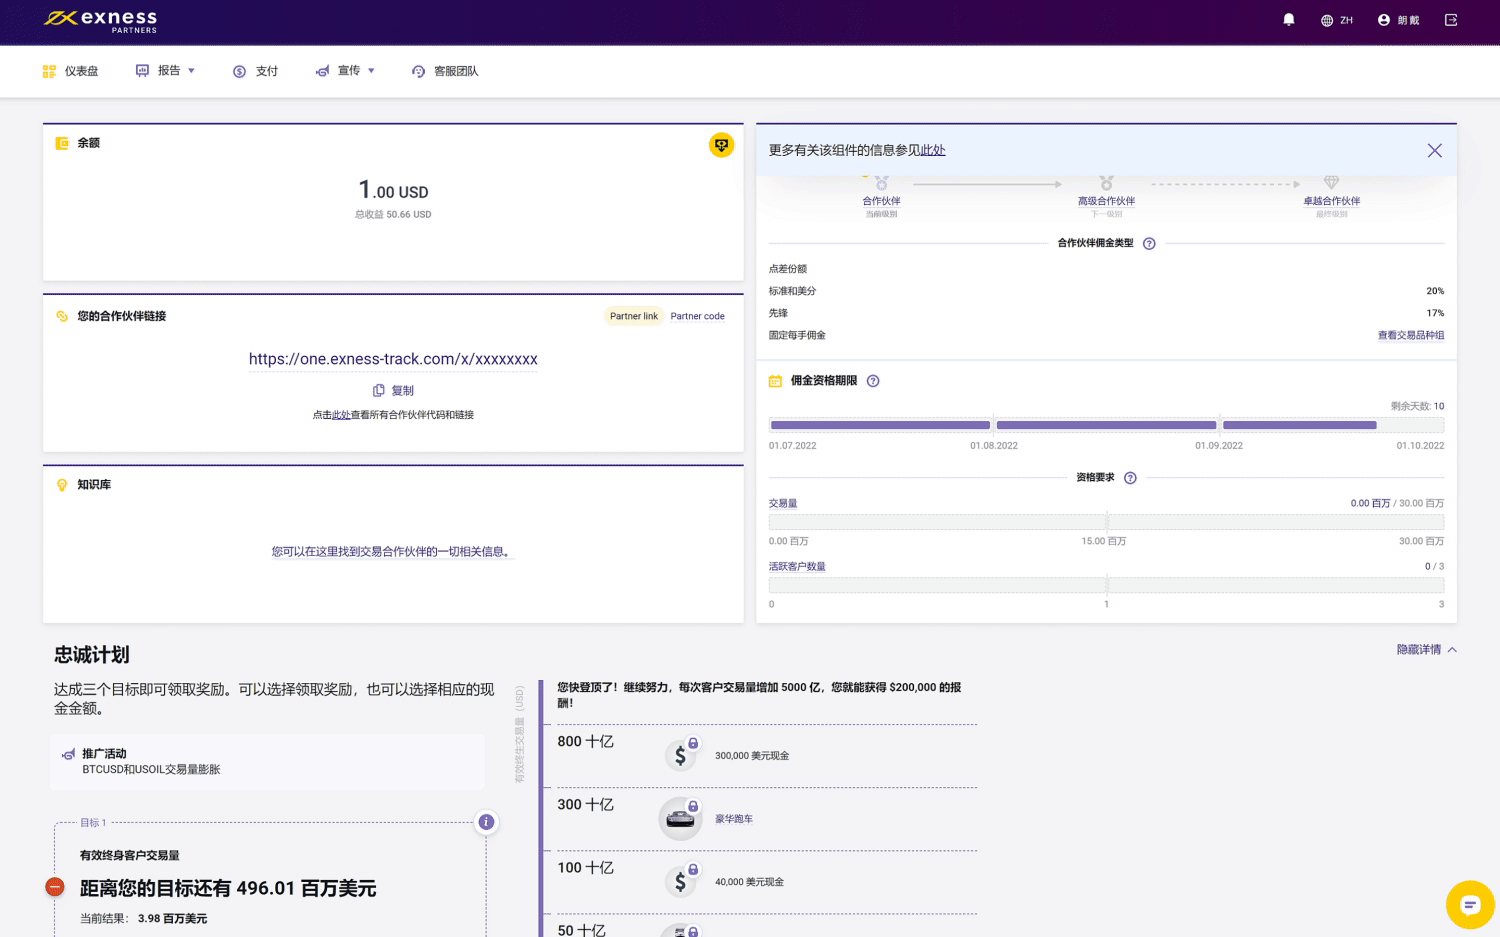
Task: Open the user profile account menu
Action: (1398, 20)
